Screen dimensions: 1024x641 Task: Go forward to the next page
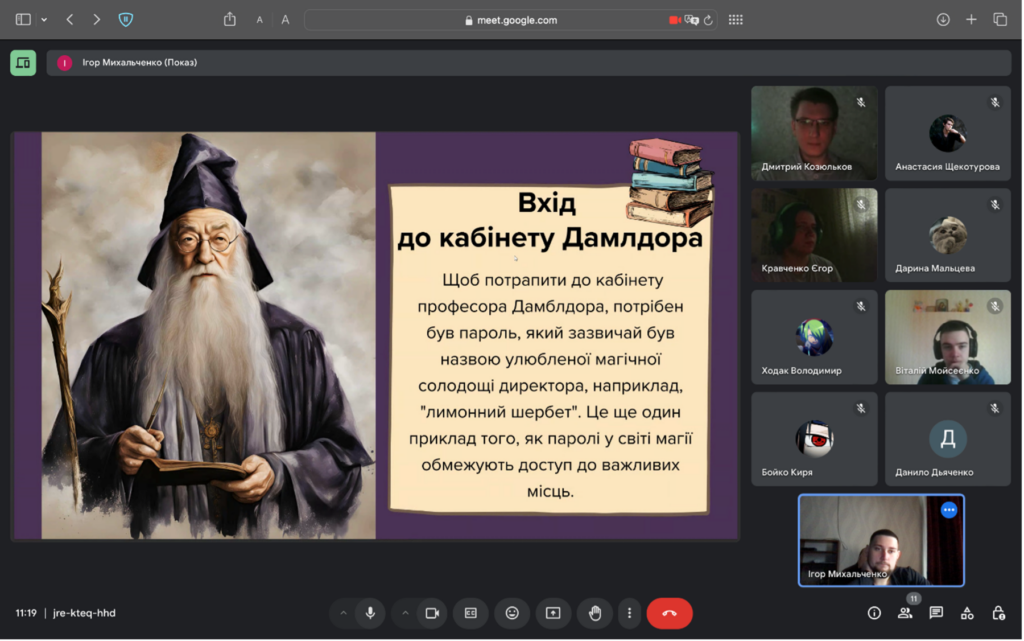[x=97, y=20]
